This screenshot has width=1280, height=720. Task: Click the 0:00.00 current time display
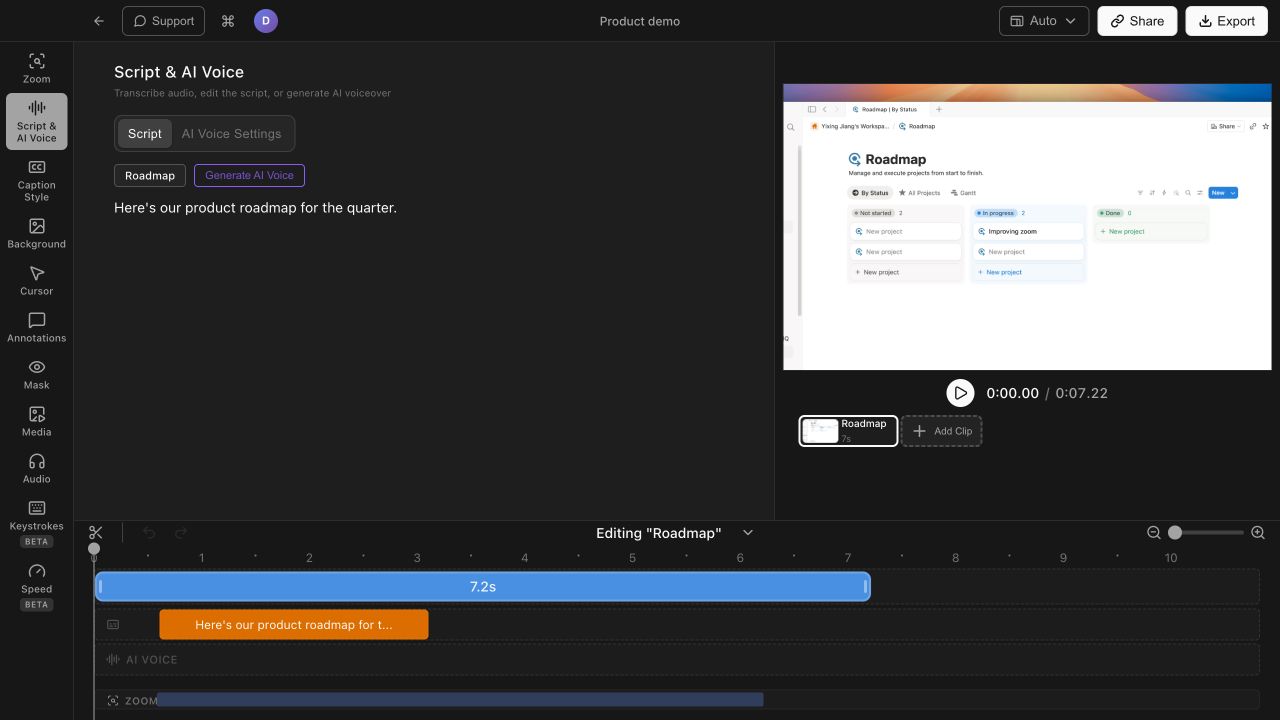coord(1012,393)
